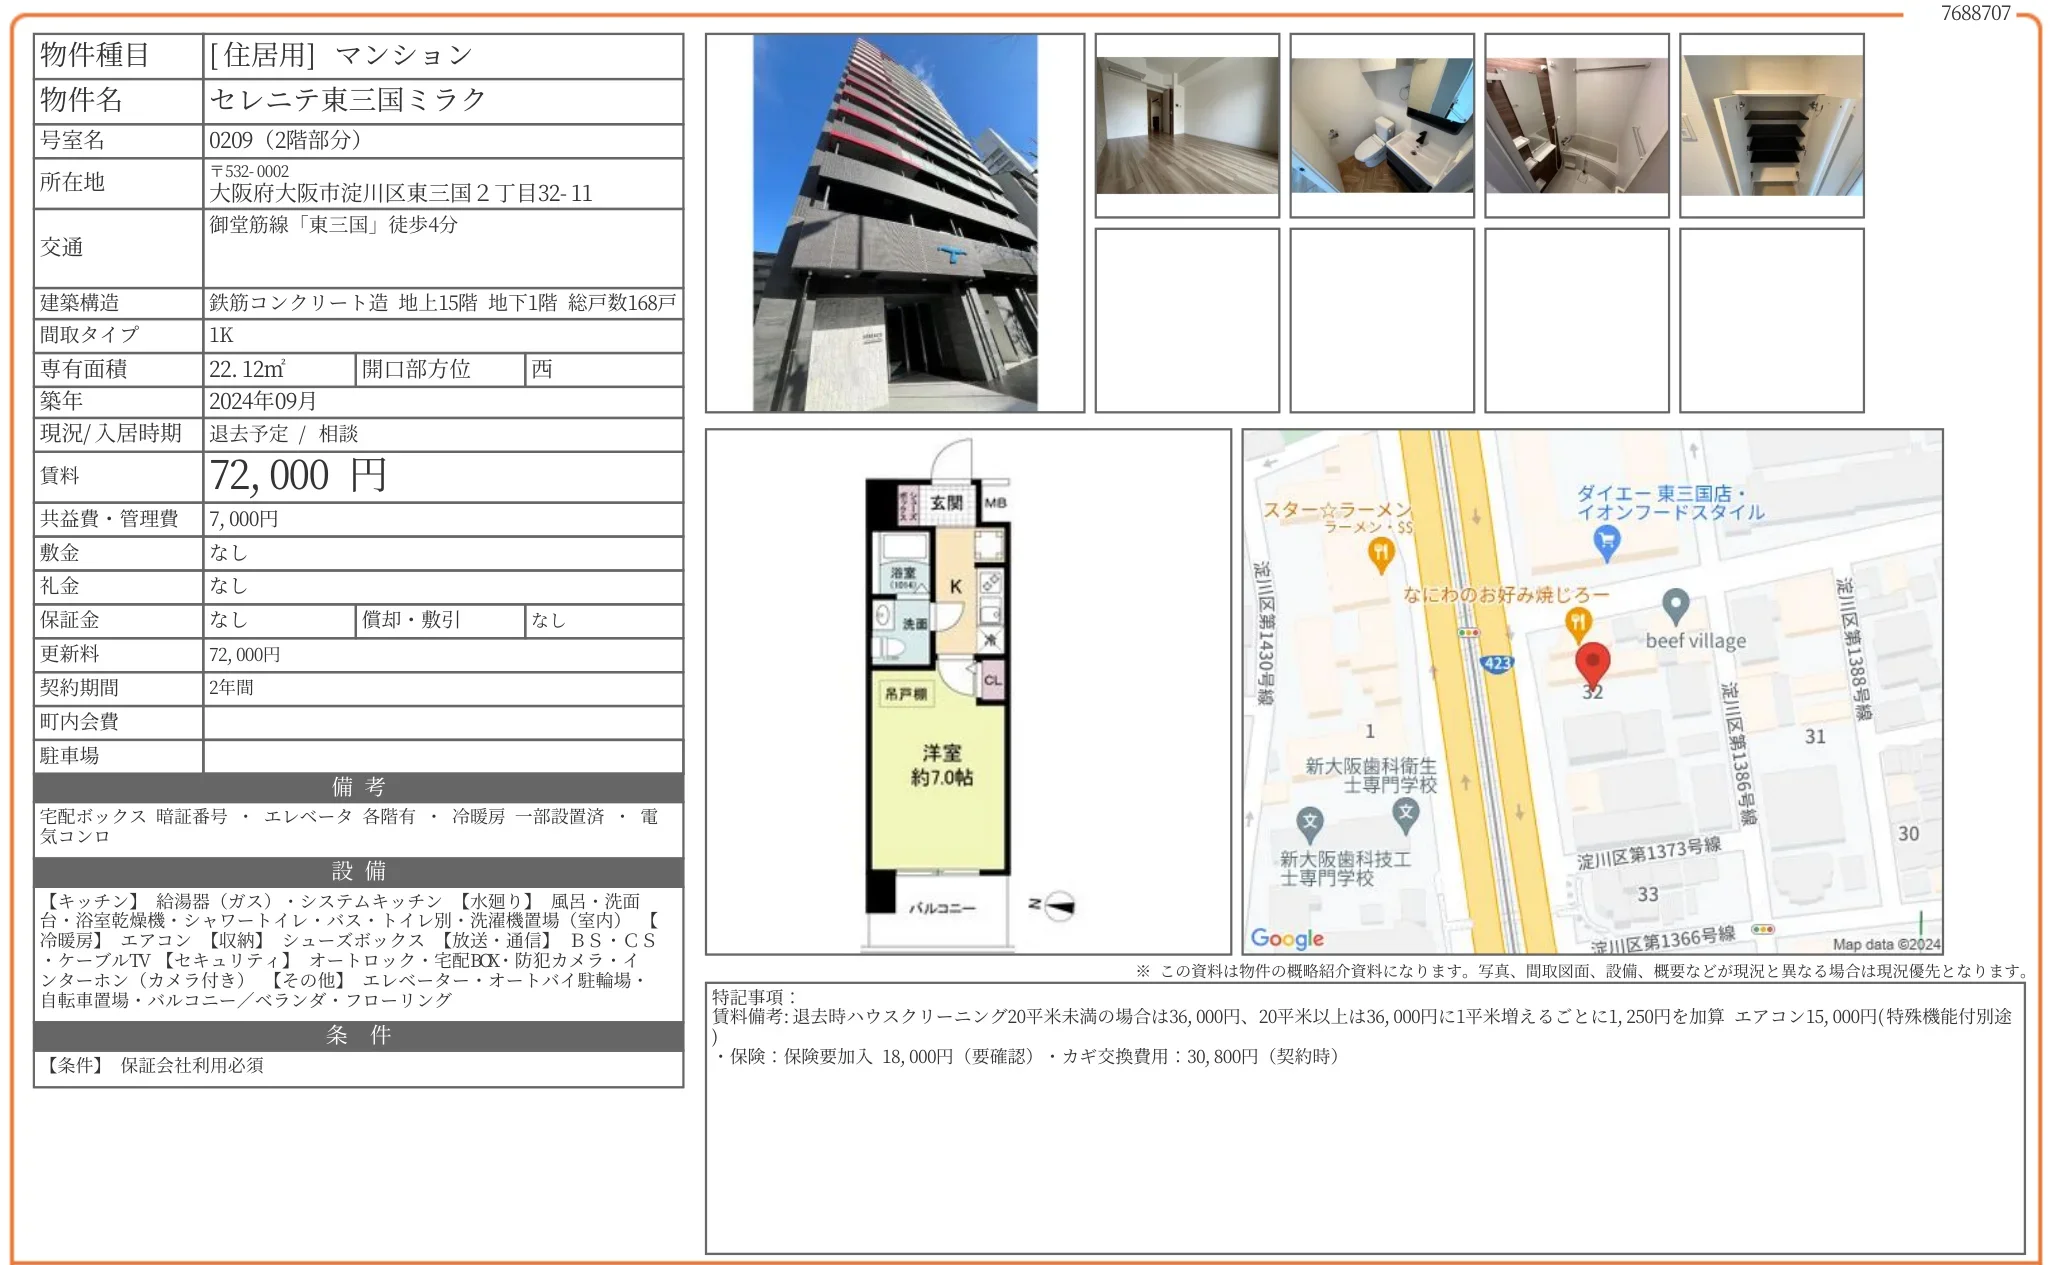Open the bathroom photo thumbnail
The height and width of the screenshot is (1265, 2056).
point(1577,125)
